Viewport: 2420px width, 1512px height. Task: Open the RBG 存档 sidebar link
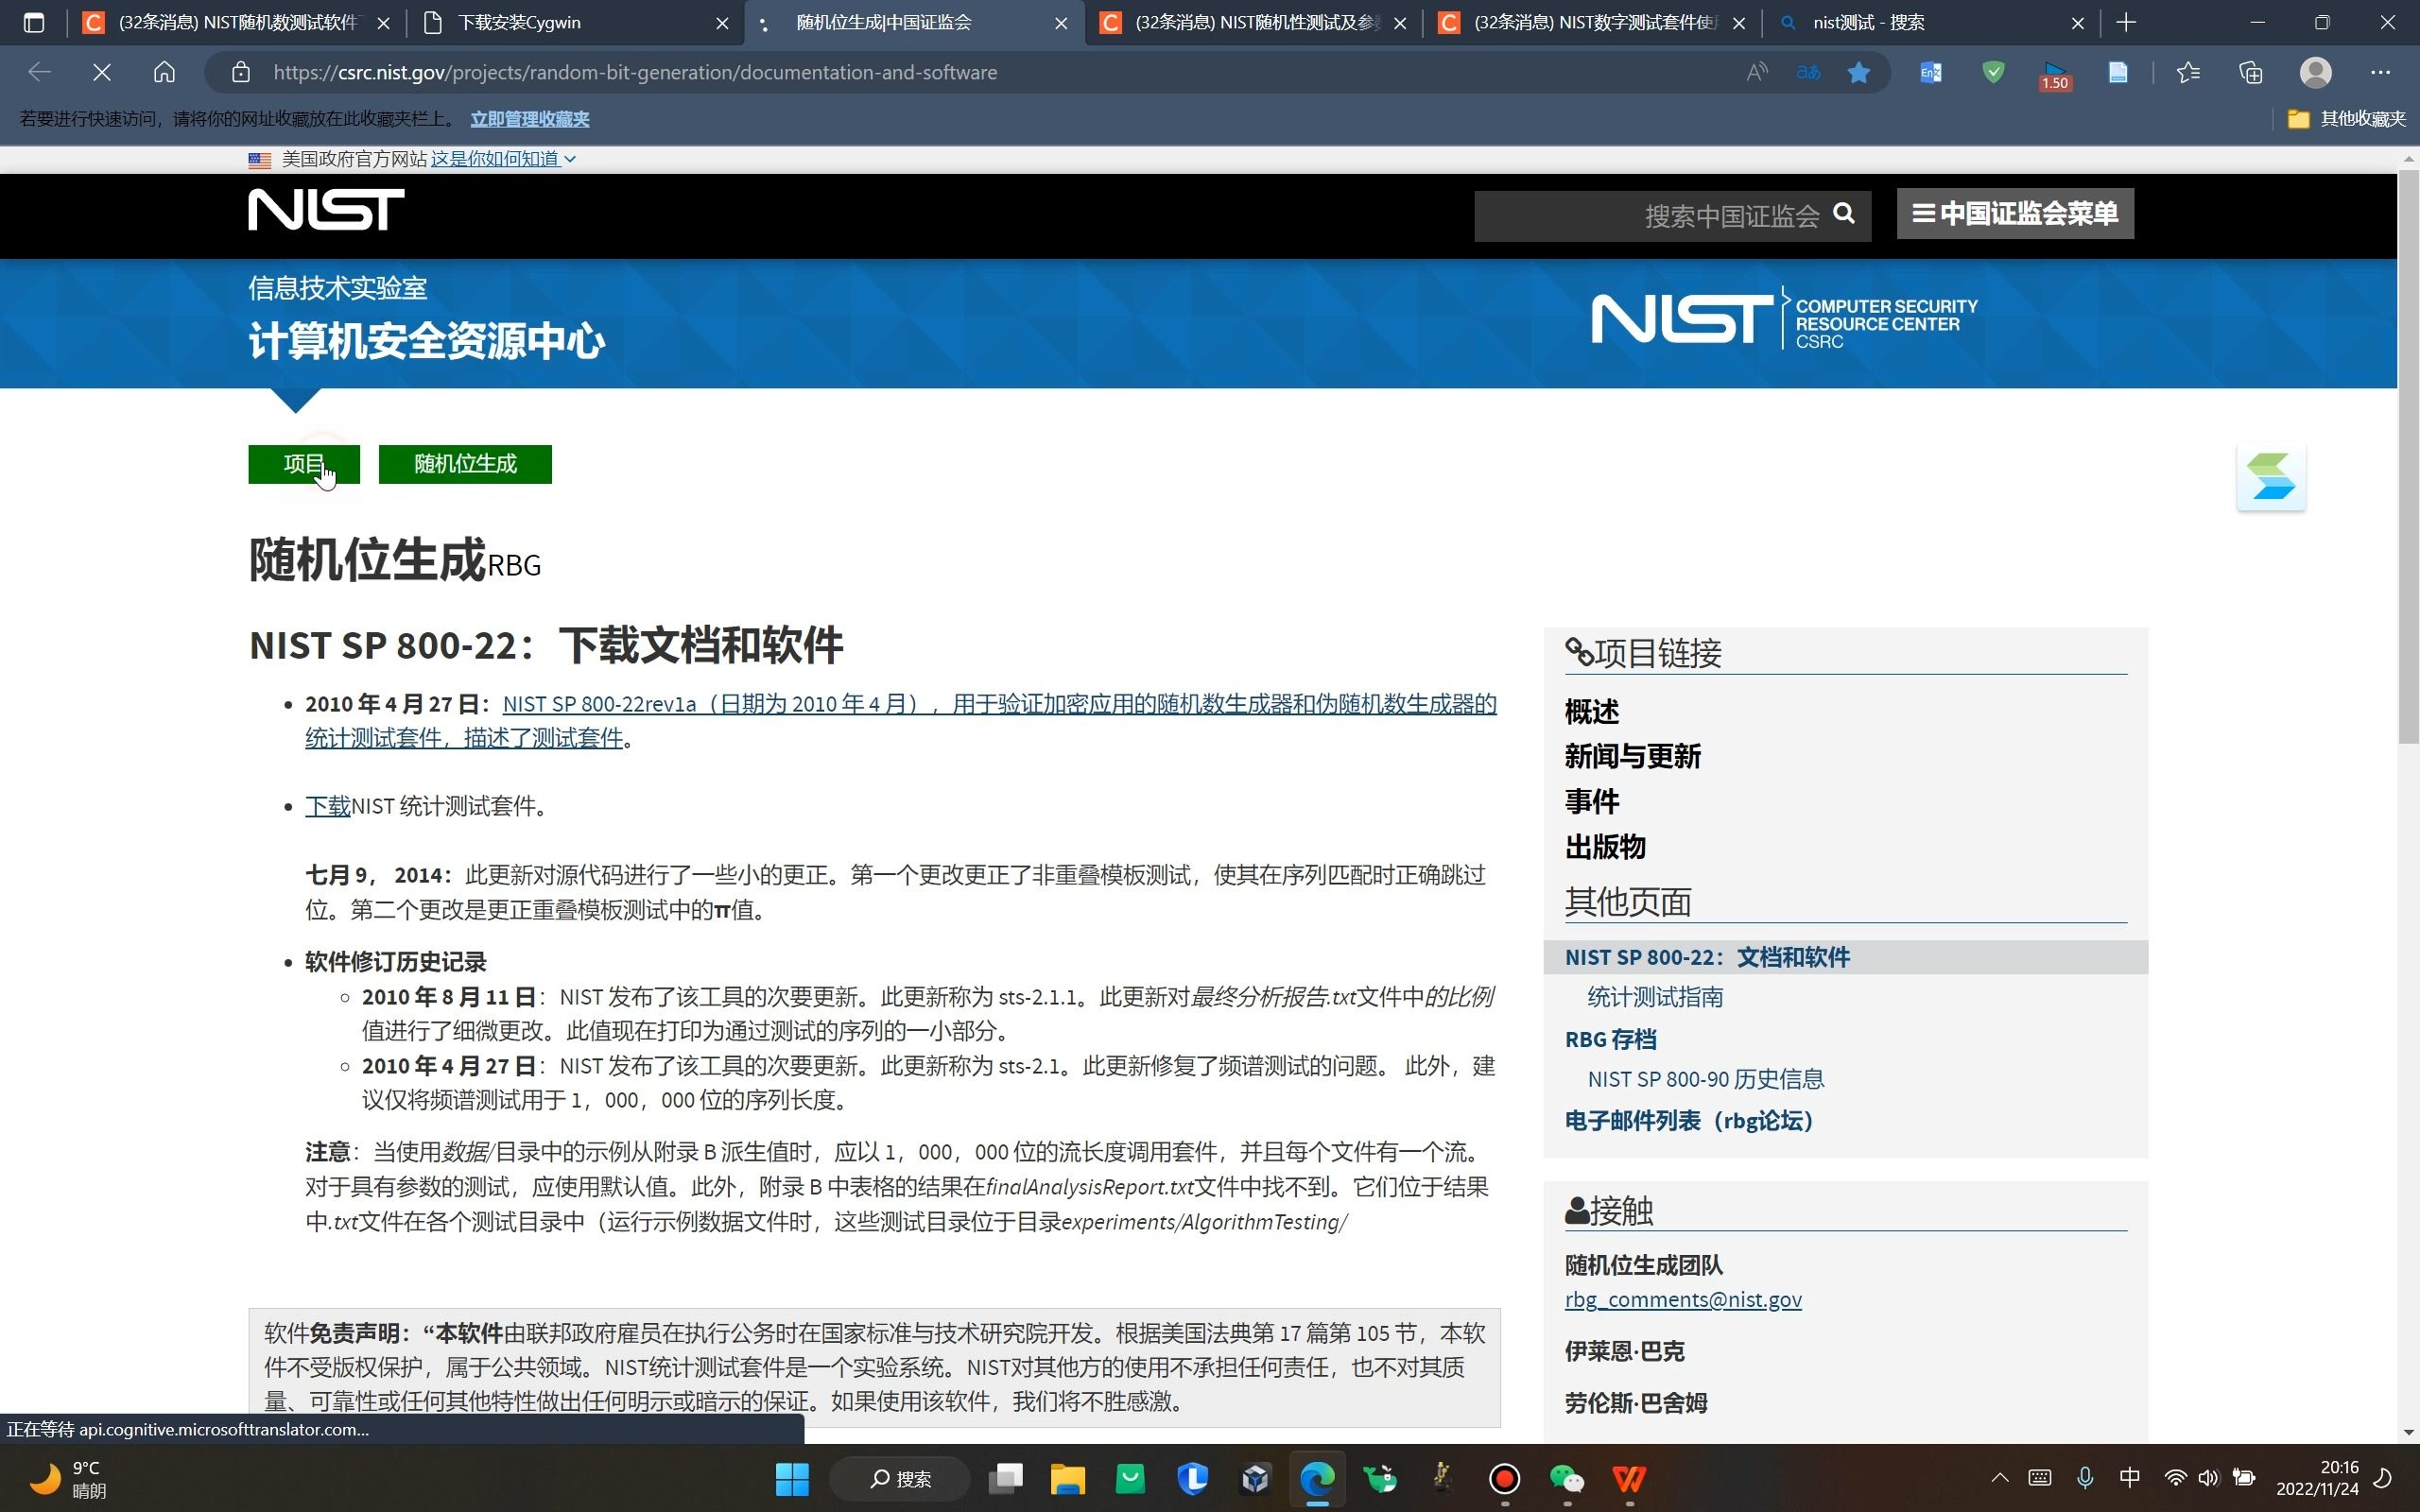click(x=1610, y=1039)
